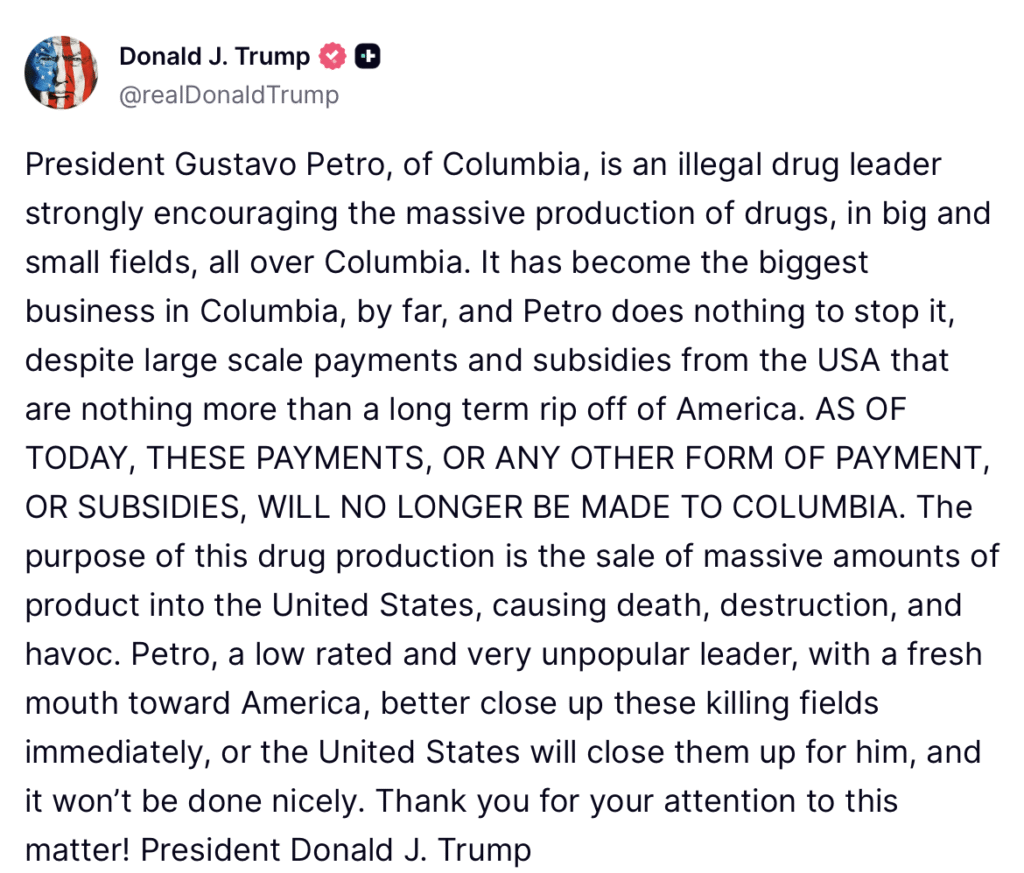Click the @realDonaldTrump handle

pyautogui.click(x=229, y=95)
